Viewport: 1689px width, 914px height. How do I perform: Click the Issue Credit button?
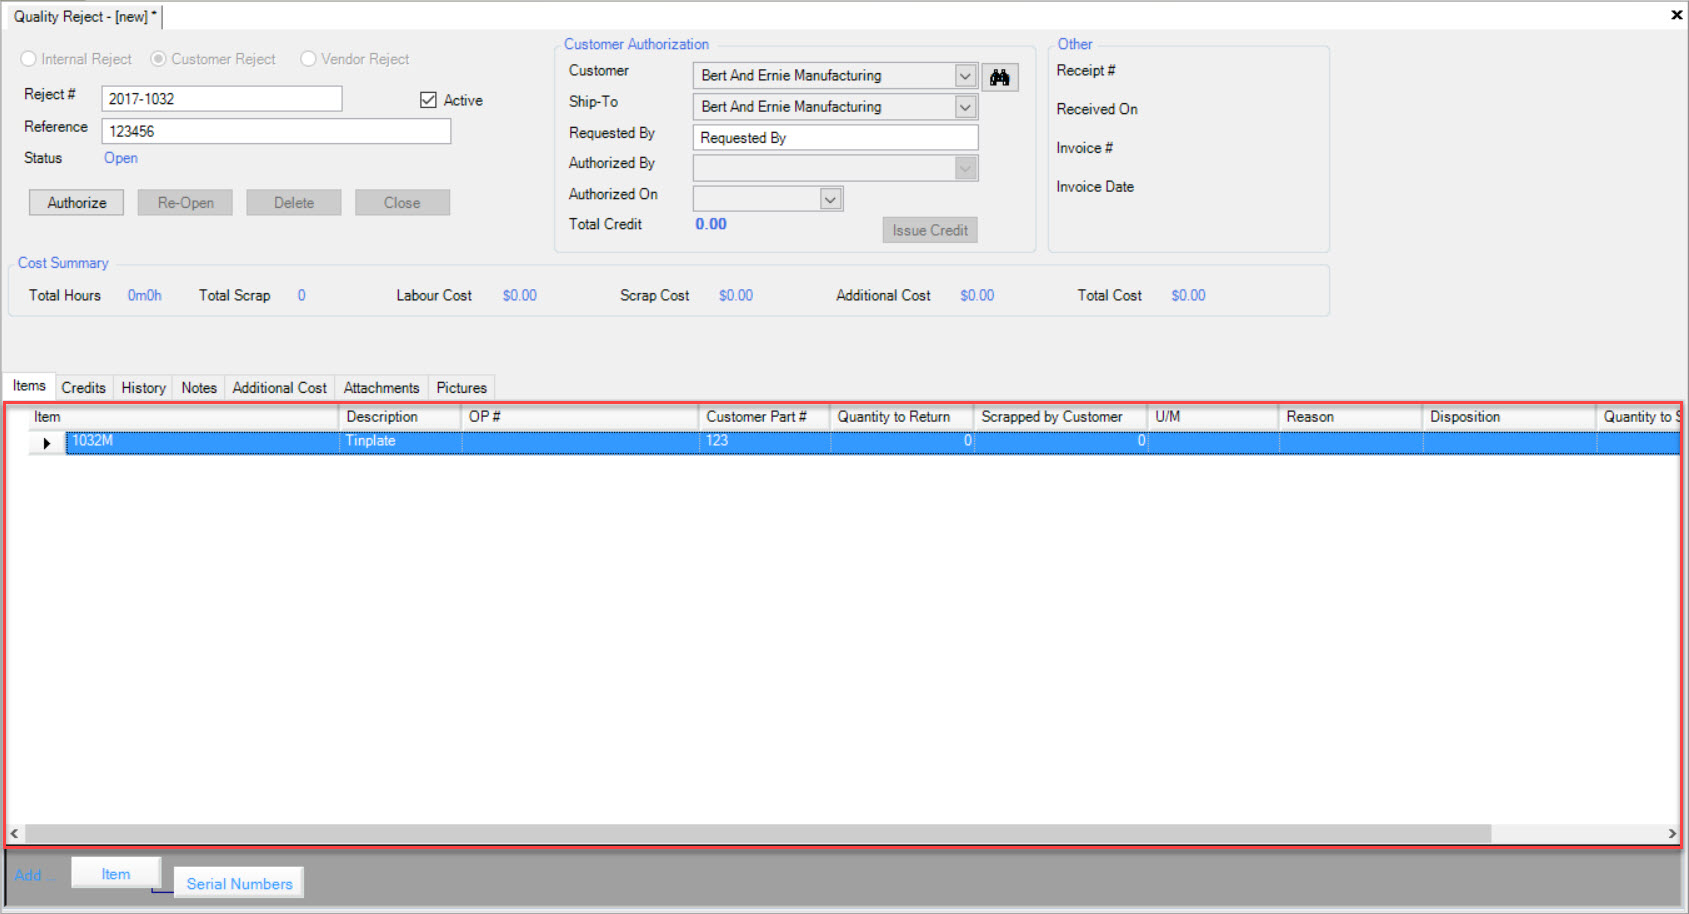[x=930, y=230]
